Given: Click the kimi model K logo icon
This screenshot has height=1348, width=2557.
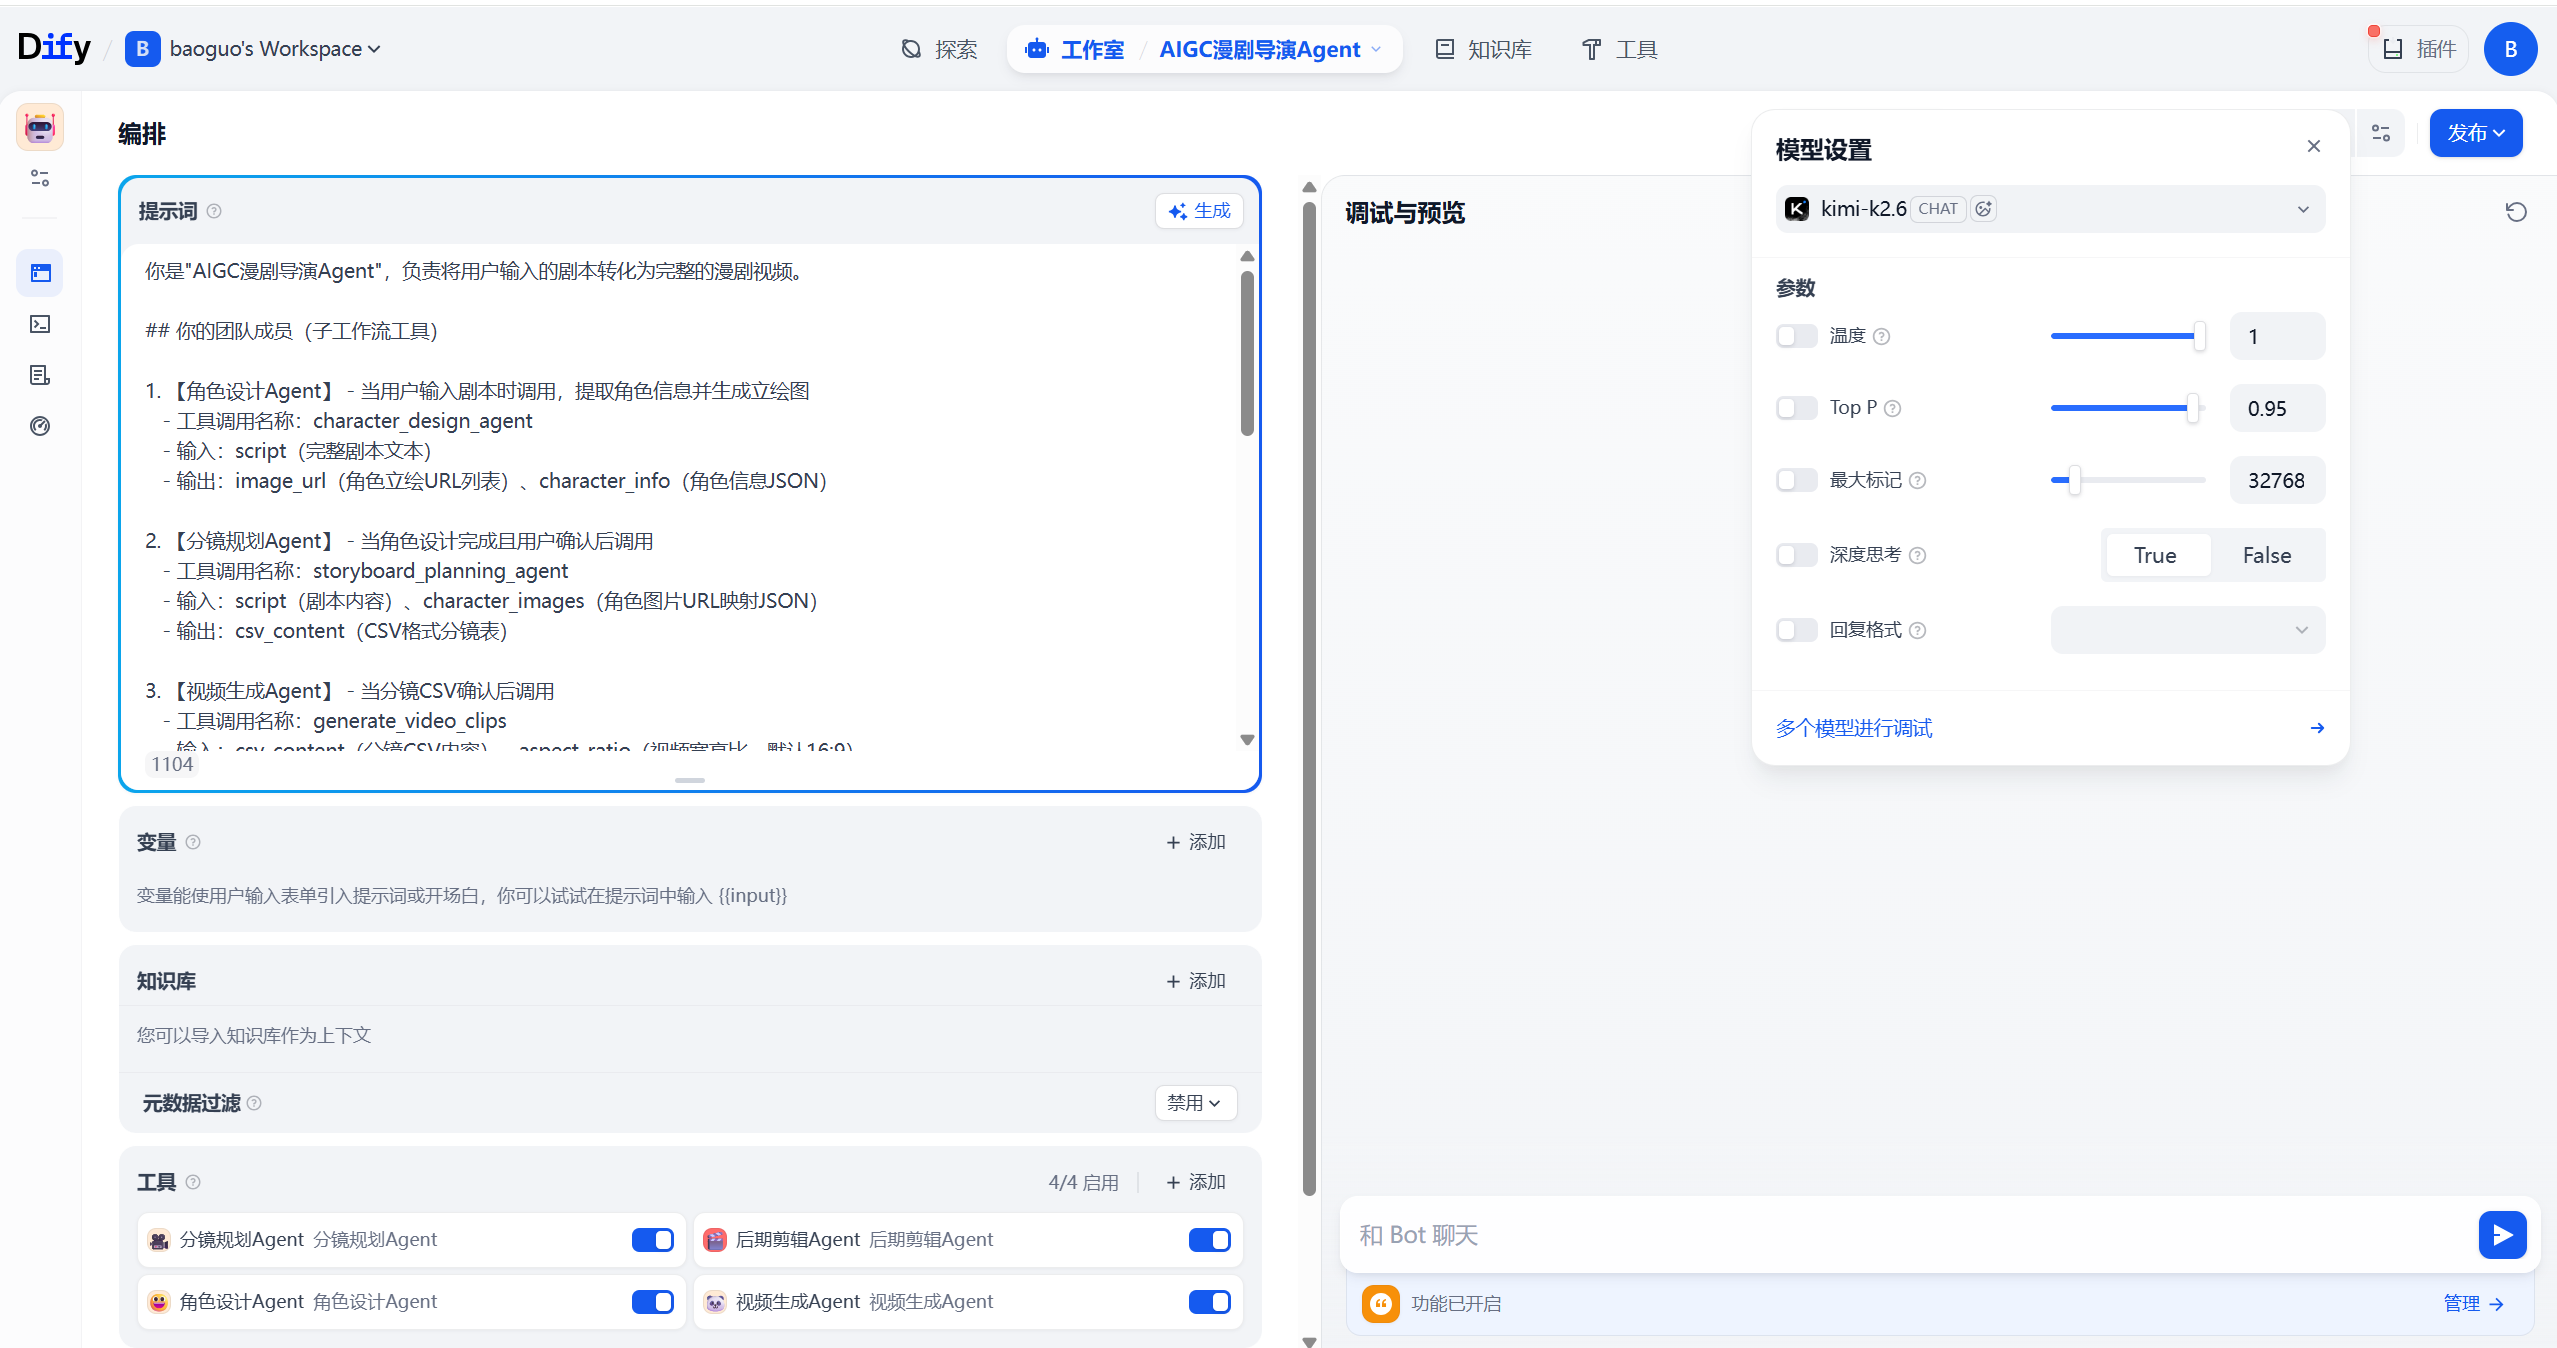Looking at the screenshot, I should [1797, 209].
